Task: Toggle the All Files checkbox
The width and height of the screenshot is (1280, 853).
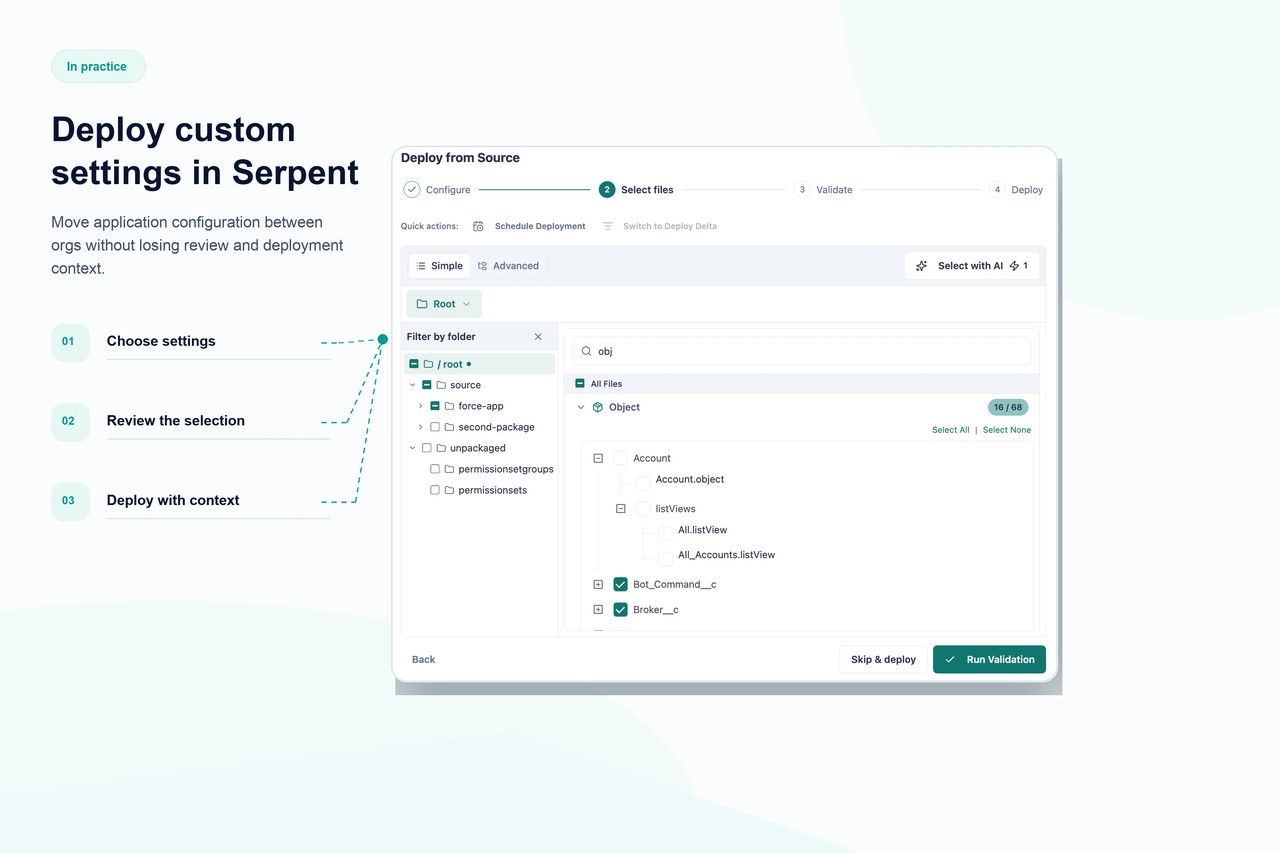Action: tap(580, 383)
